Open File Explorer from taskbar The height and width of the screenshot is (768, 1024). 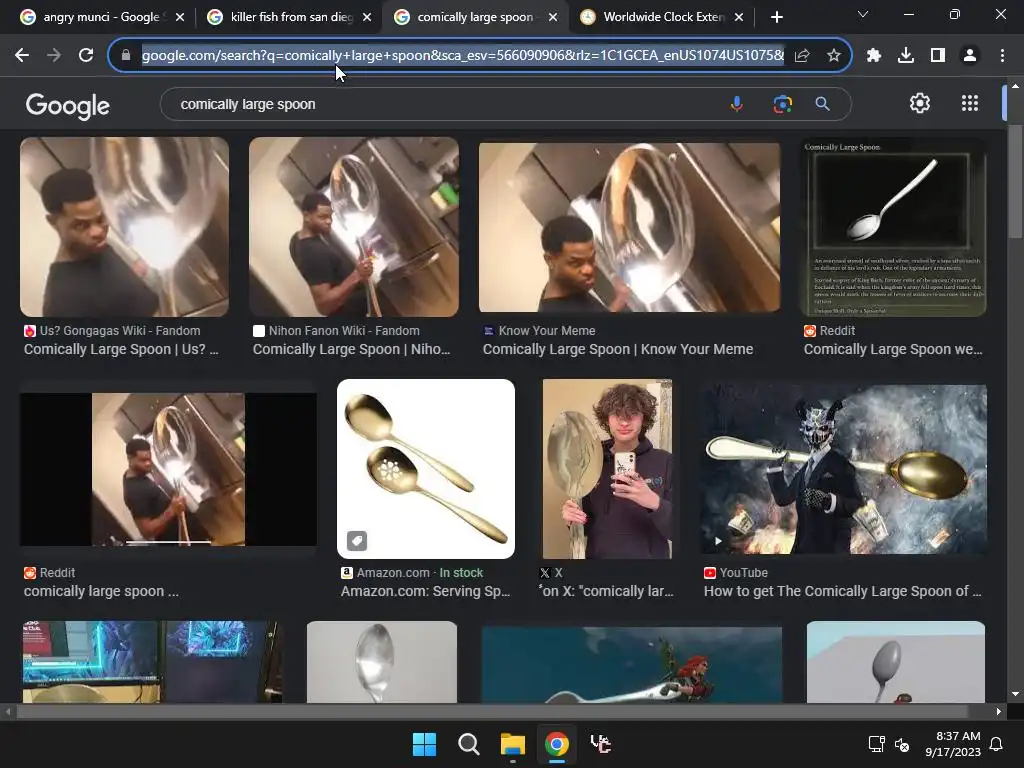click(513, 744)
